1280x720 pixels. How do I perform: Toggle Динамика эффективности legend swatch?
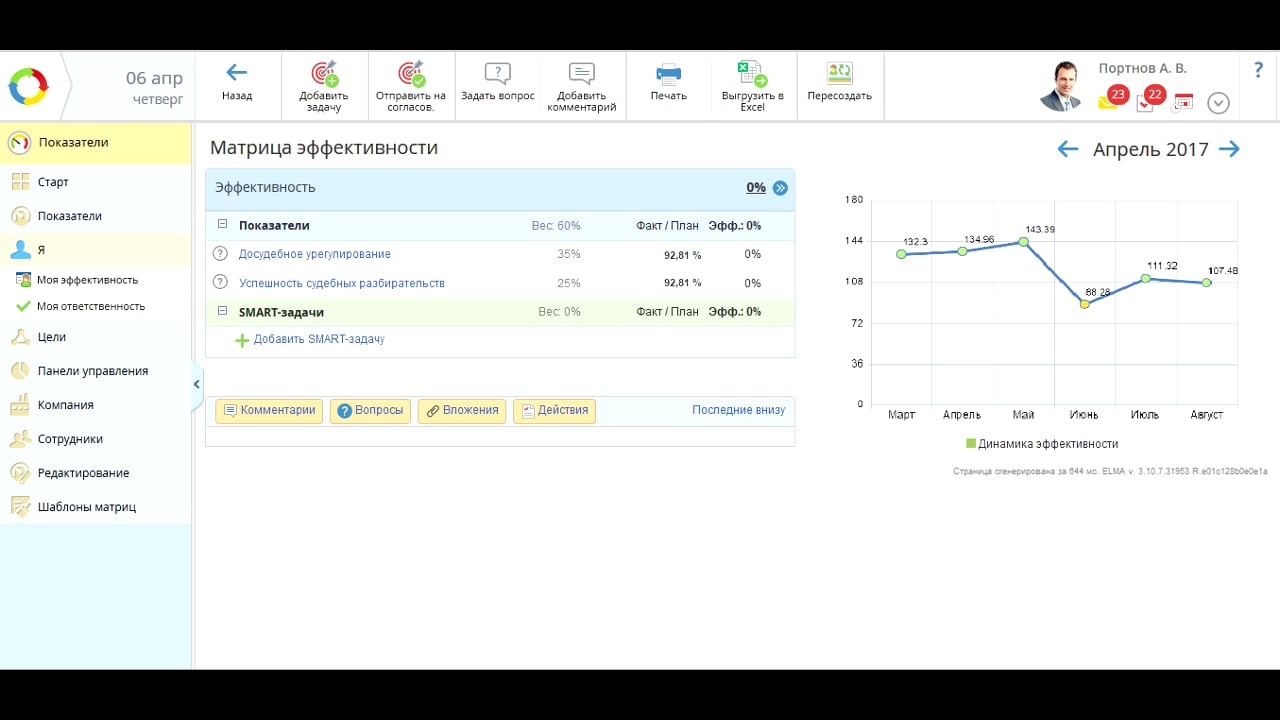click(x=971, y=443)
